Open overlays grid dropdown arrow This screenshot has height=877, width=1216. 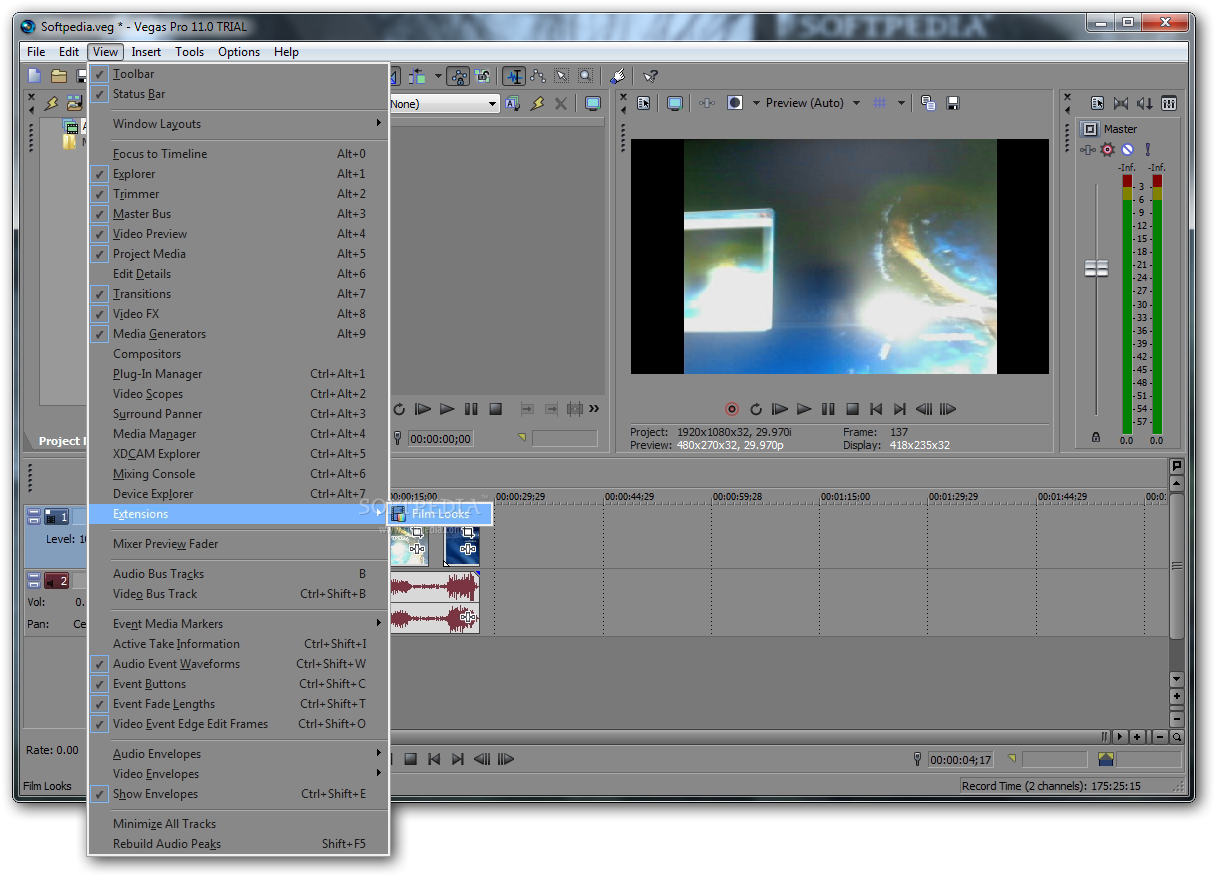coord(901,103)
